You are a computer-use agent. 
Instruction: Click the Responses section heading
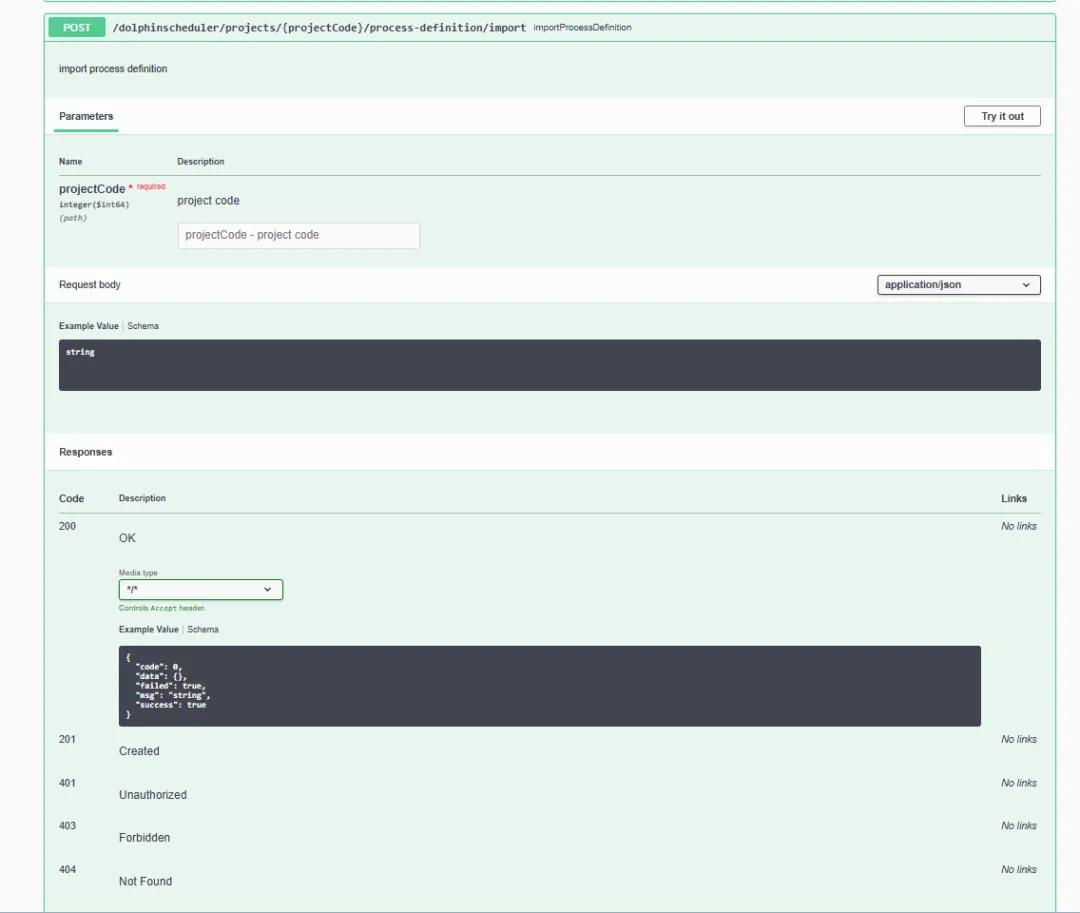click(85, 452)
